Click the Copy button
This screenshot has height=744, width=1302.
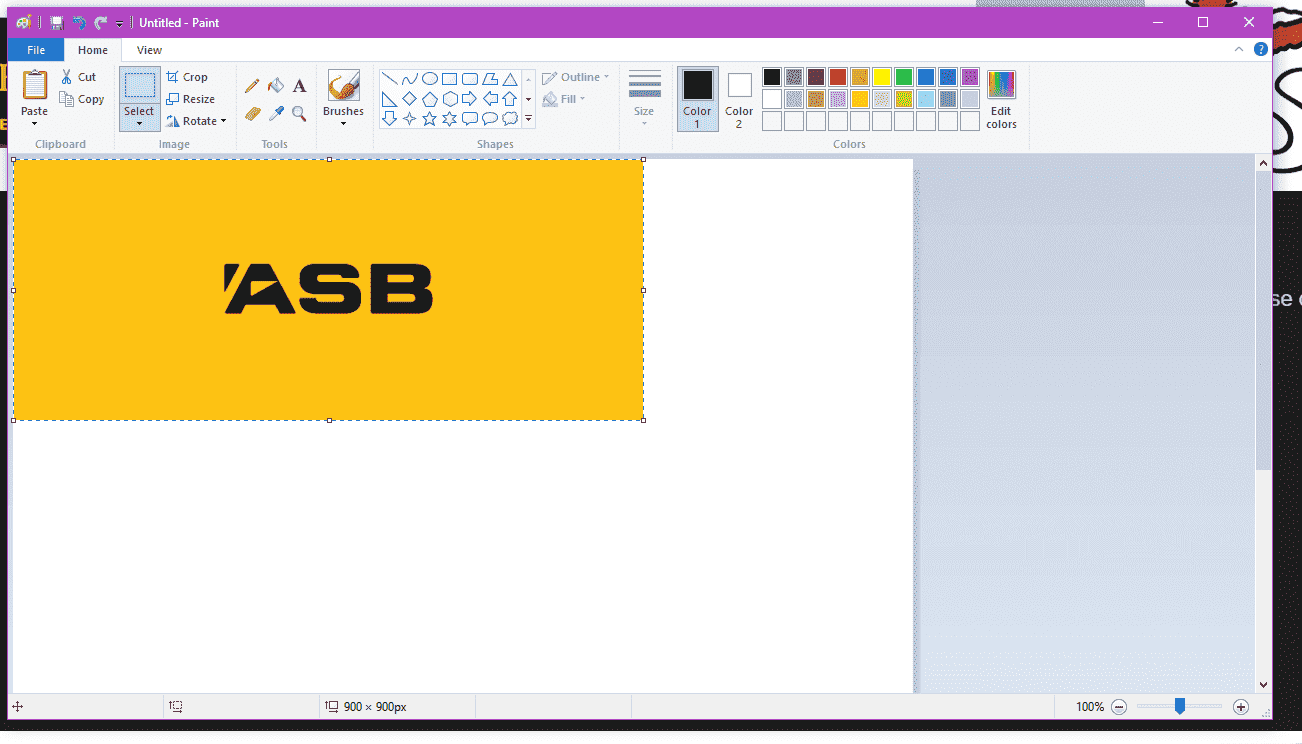click(x=81, y=99)
